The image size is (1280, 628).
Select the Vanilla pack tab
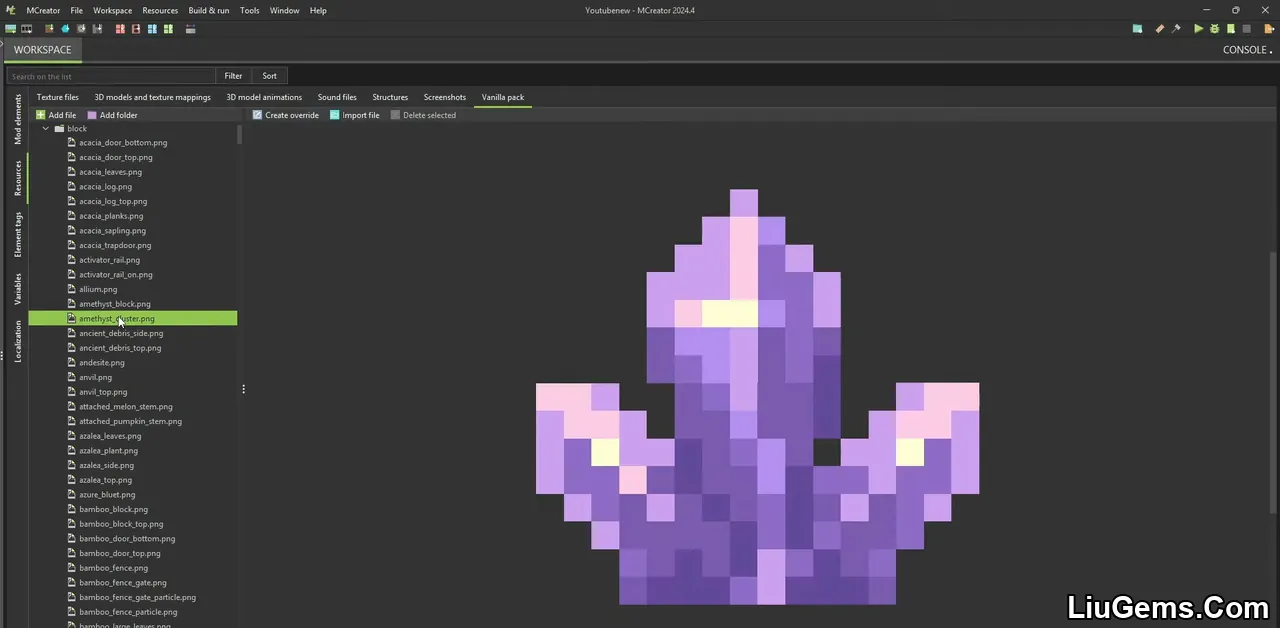pos(503,97)
